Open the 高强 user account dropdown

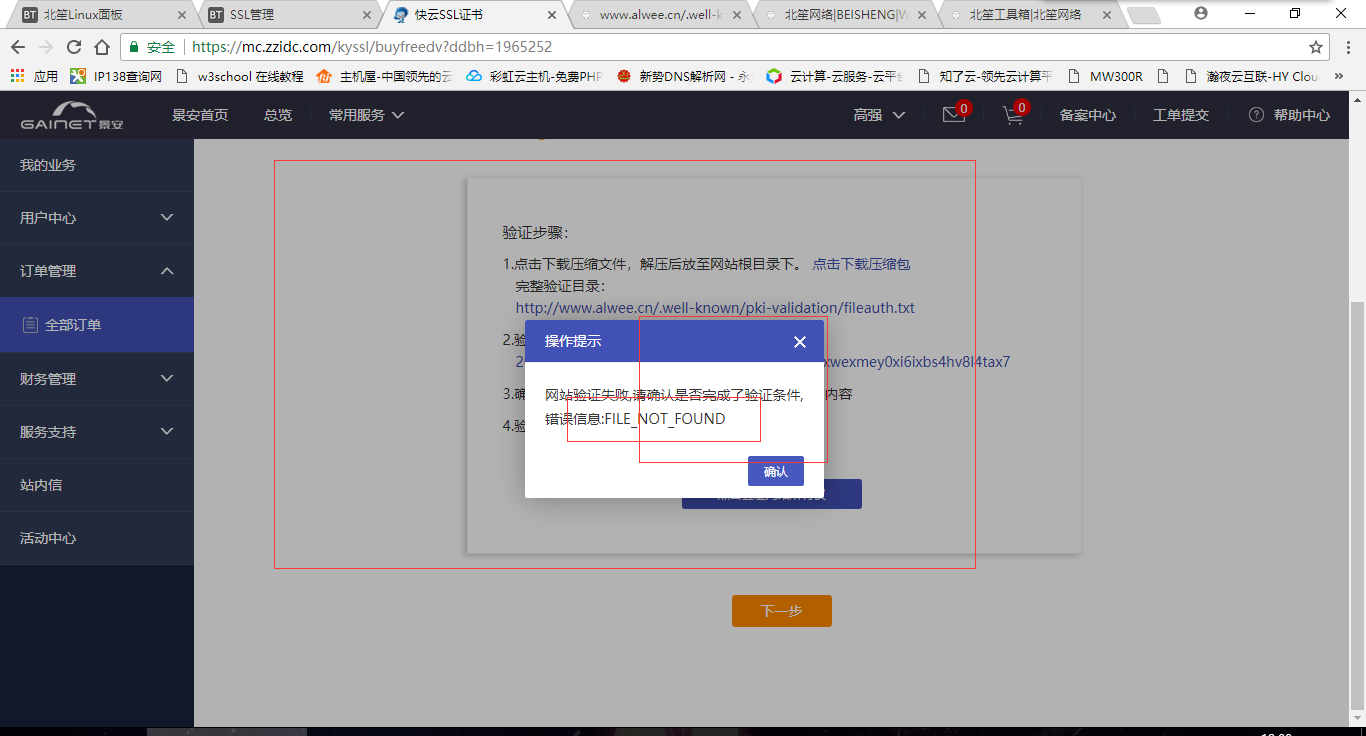pos(879,115)
